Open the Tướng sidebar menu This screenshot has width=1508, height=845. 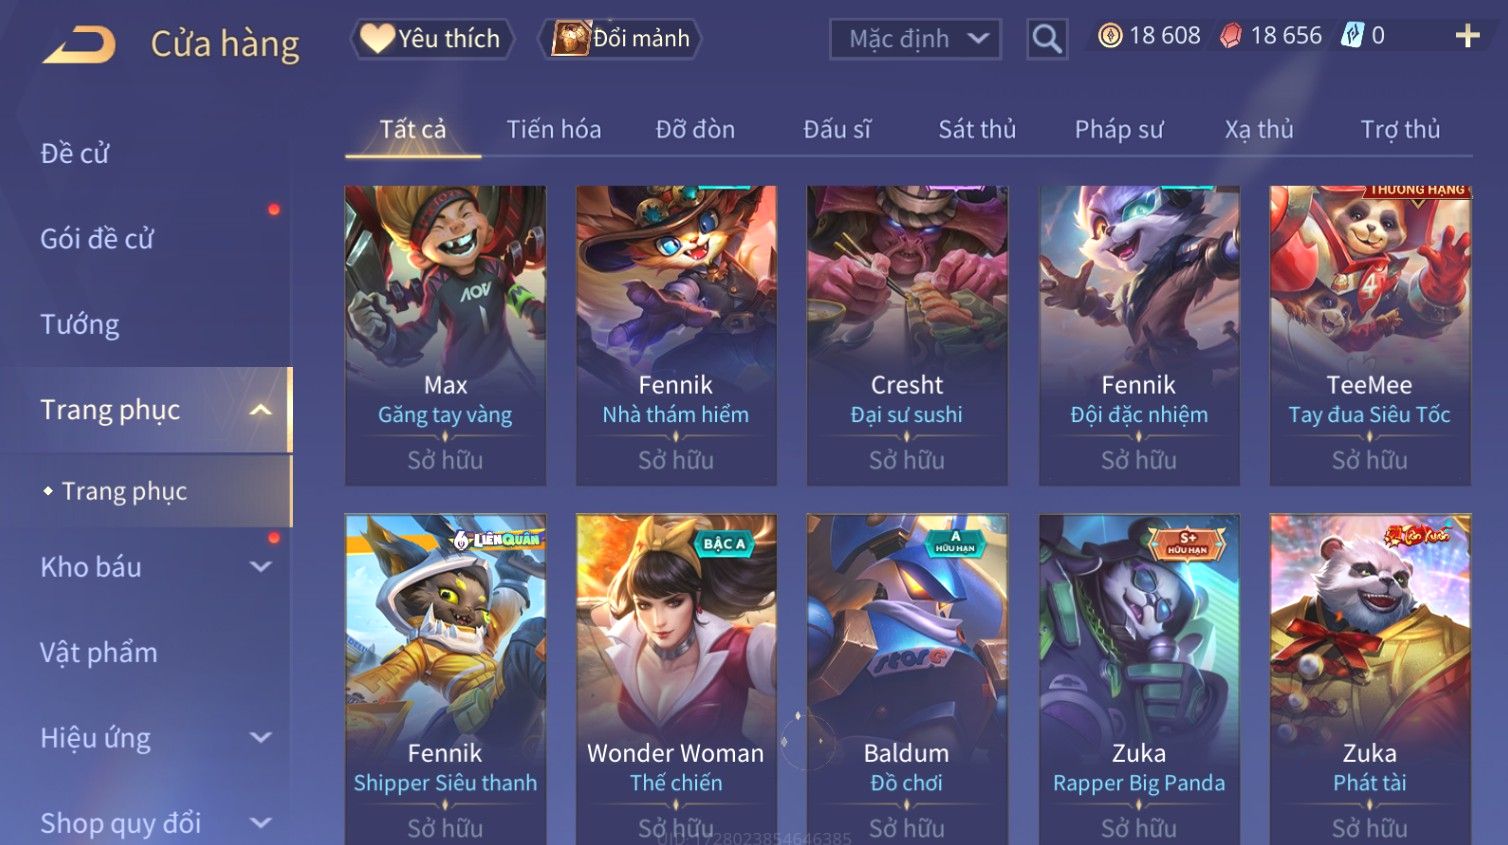click(x=80, y=324)
